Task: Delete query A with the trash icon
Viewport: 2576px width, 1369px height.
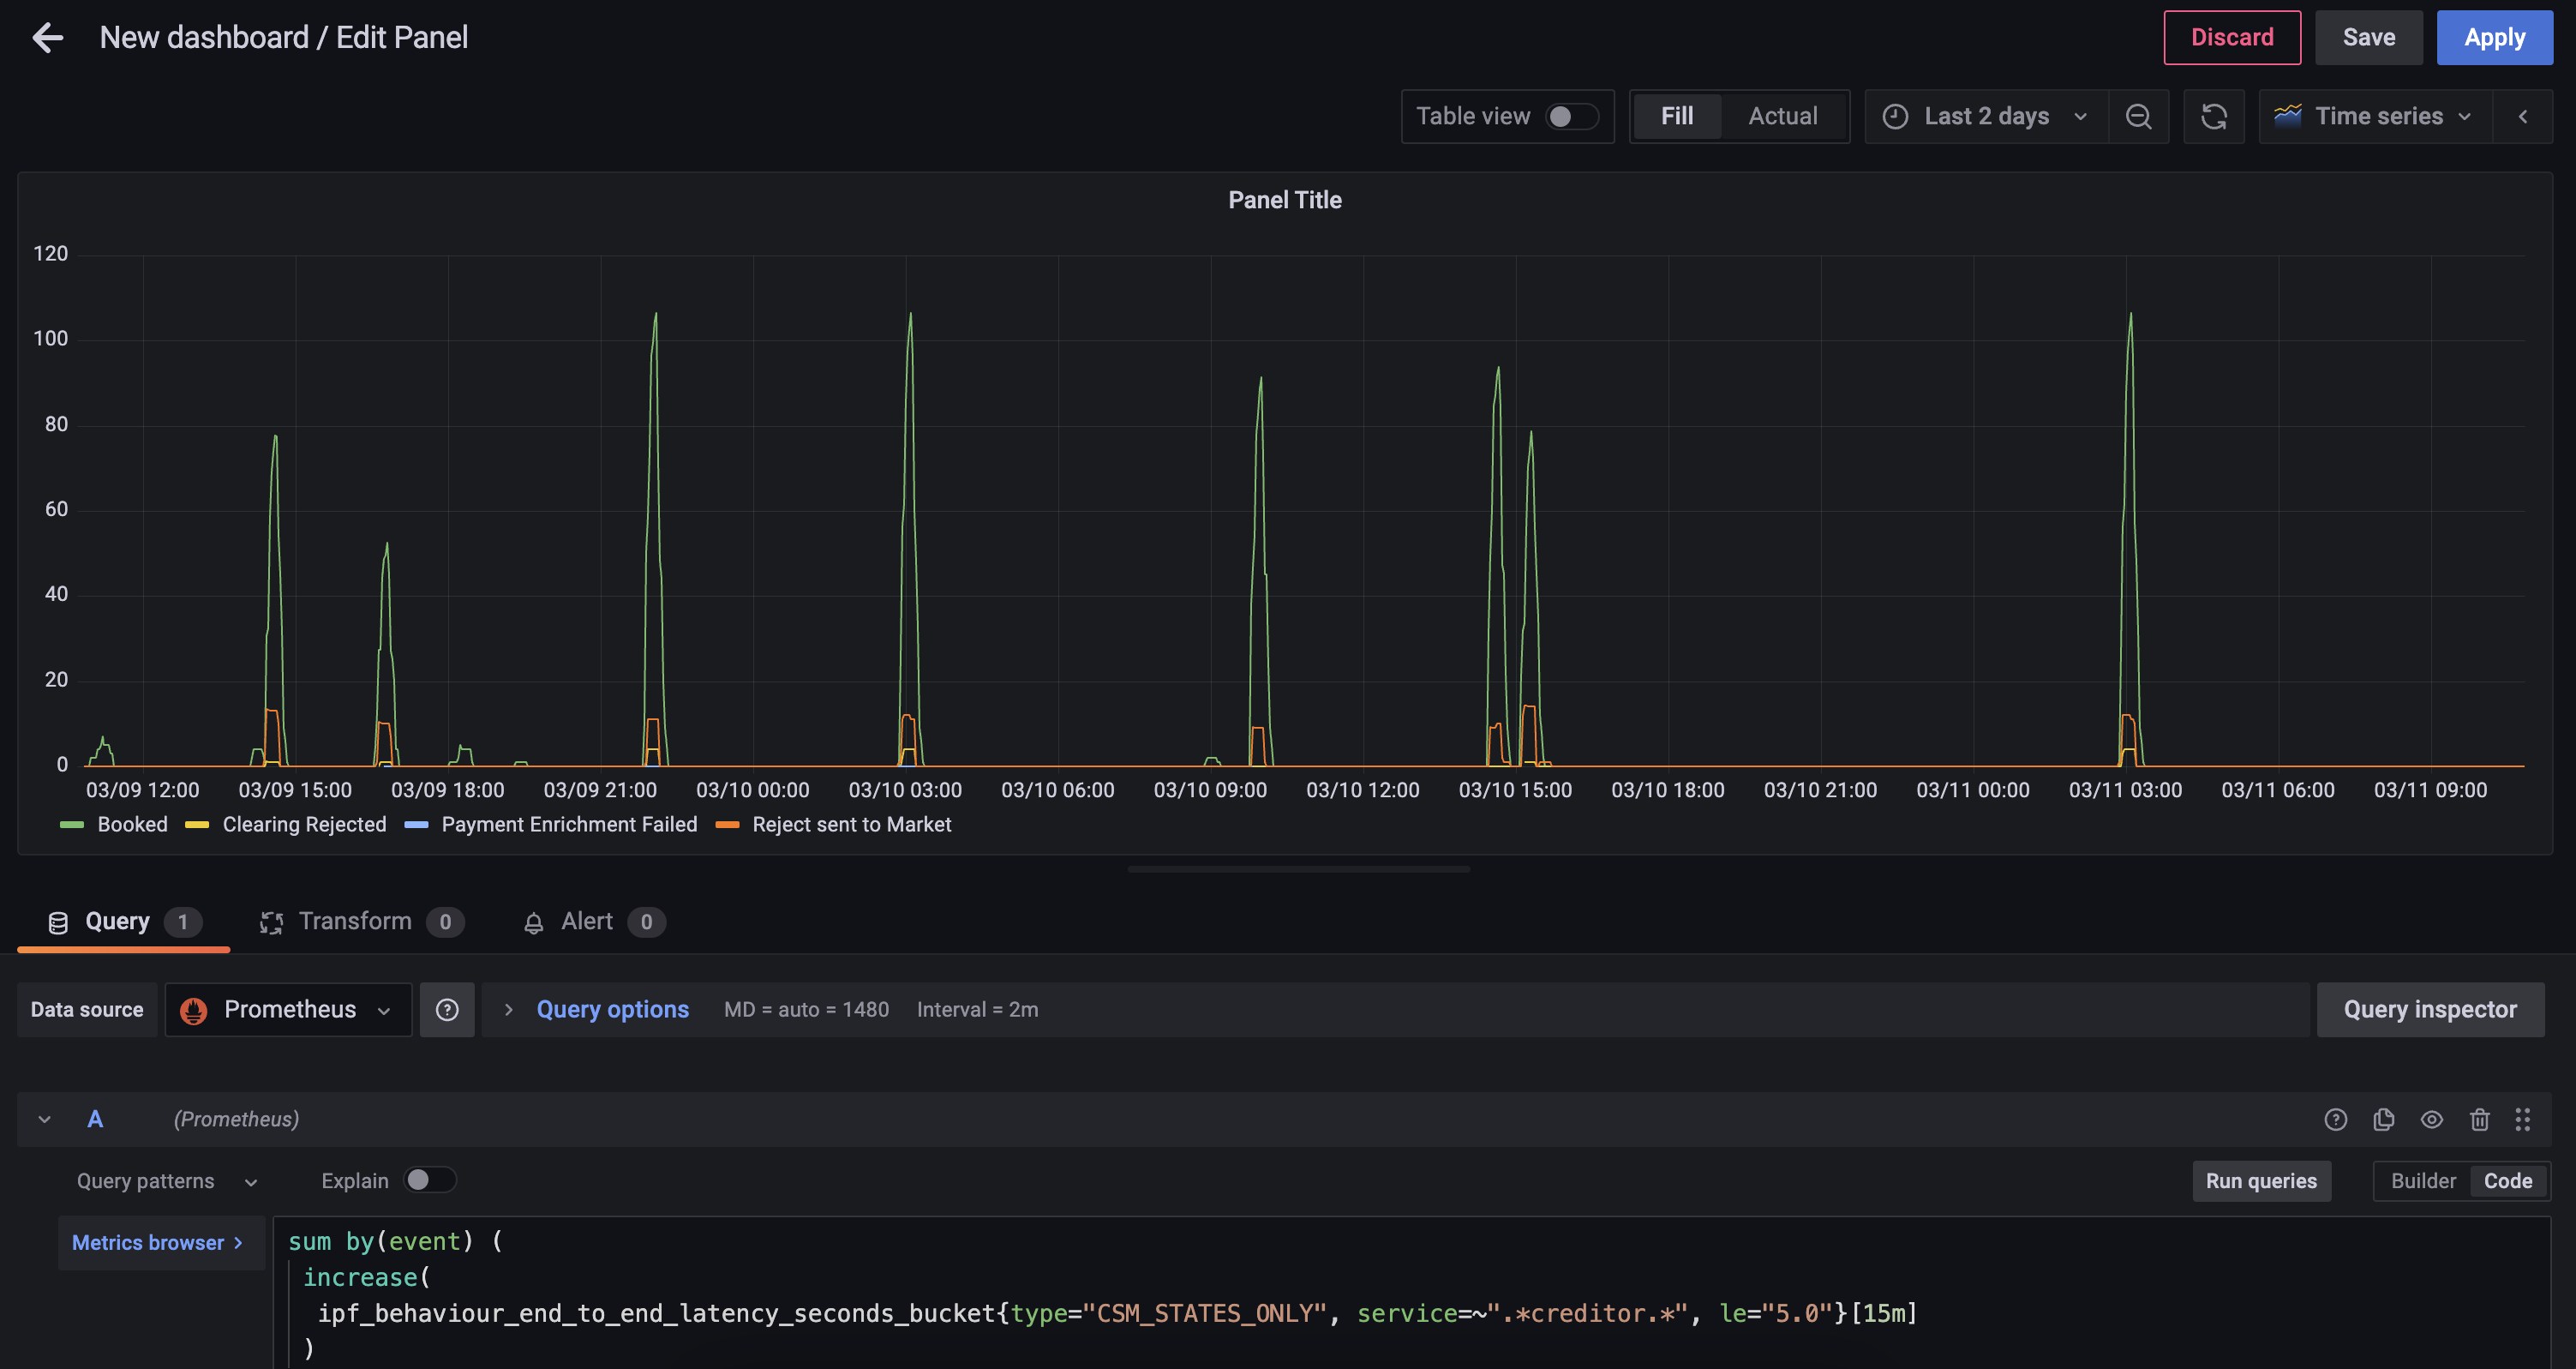Action: point(2480,1120)
